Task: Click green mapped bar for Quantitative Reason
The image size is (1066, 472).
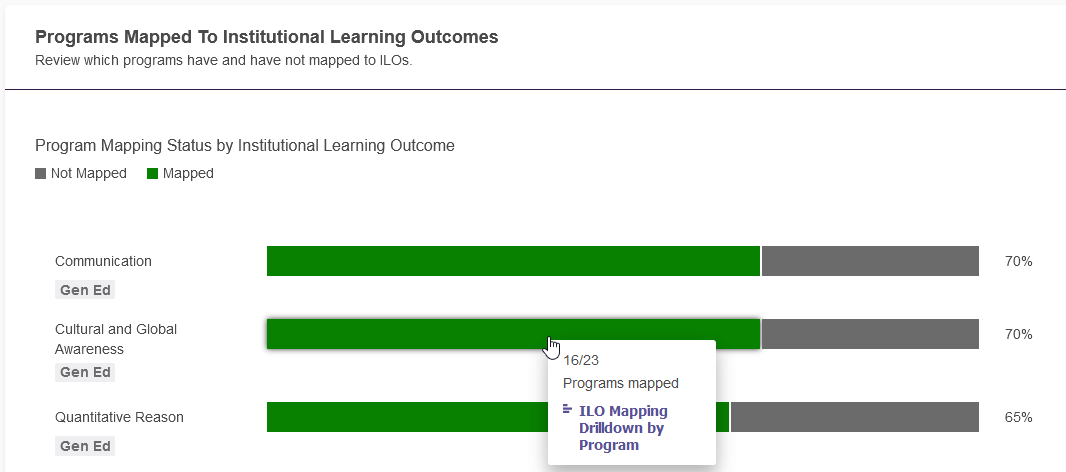Action: 407,417
